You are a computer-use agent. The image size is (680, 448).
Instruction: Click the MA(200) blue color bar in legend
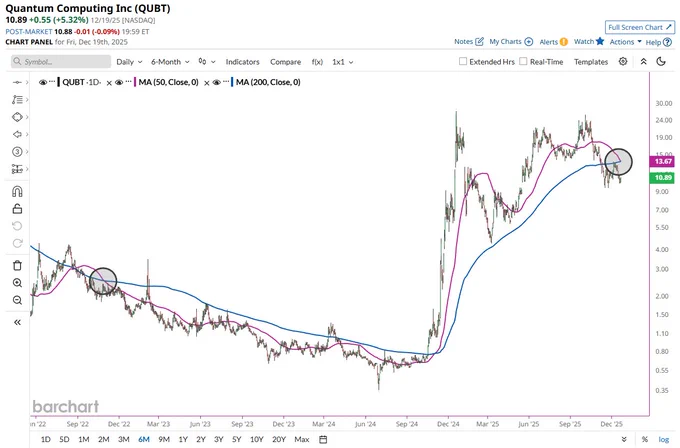(232, 82)
